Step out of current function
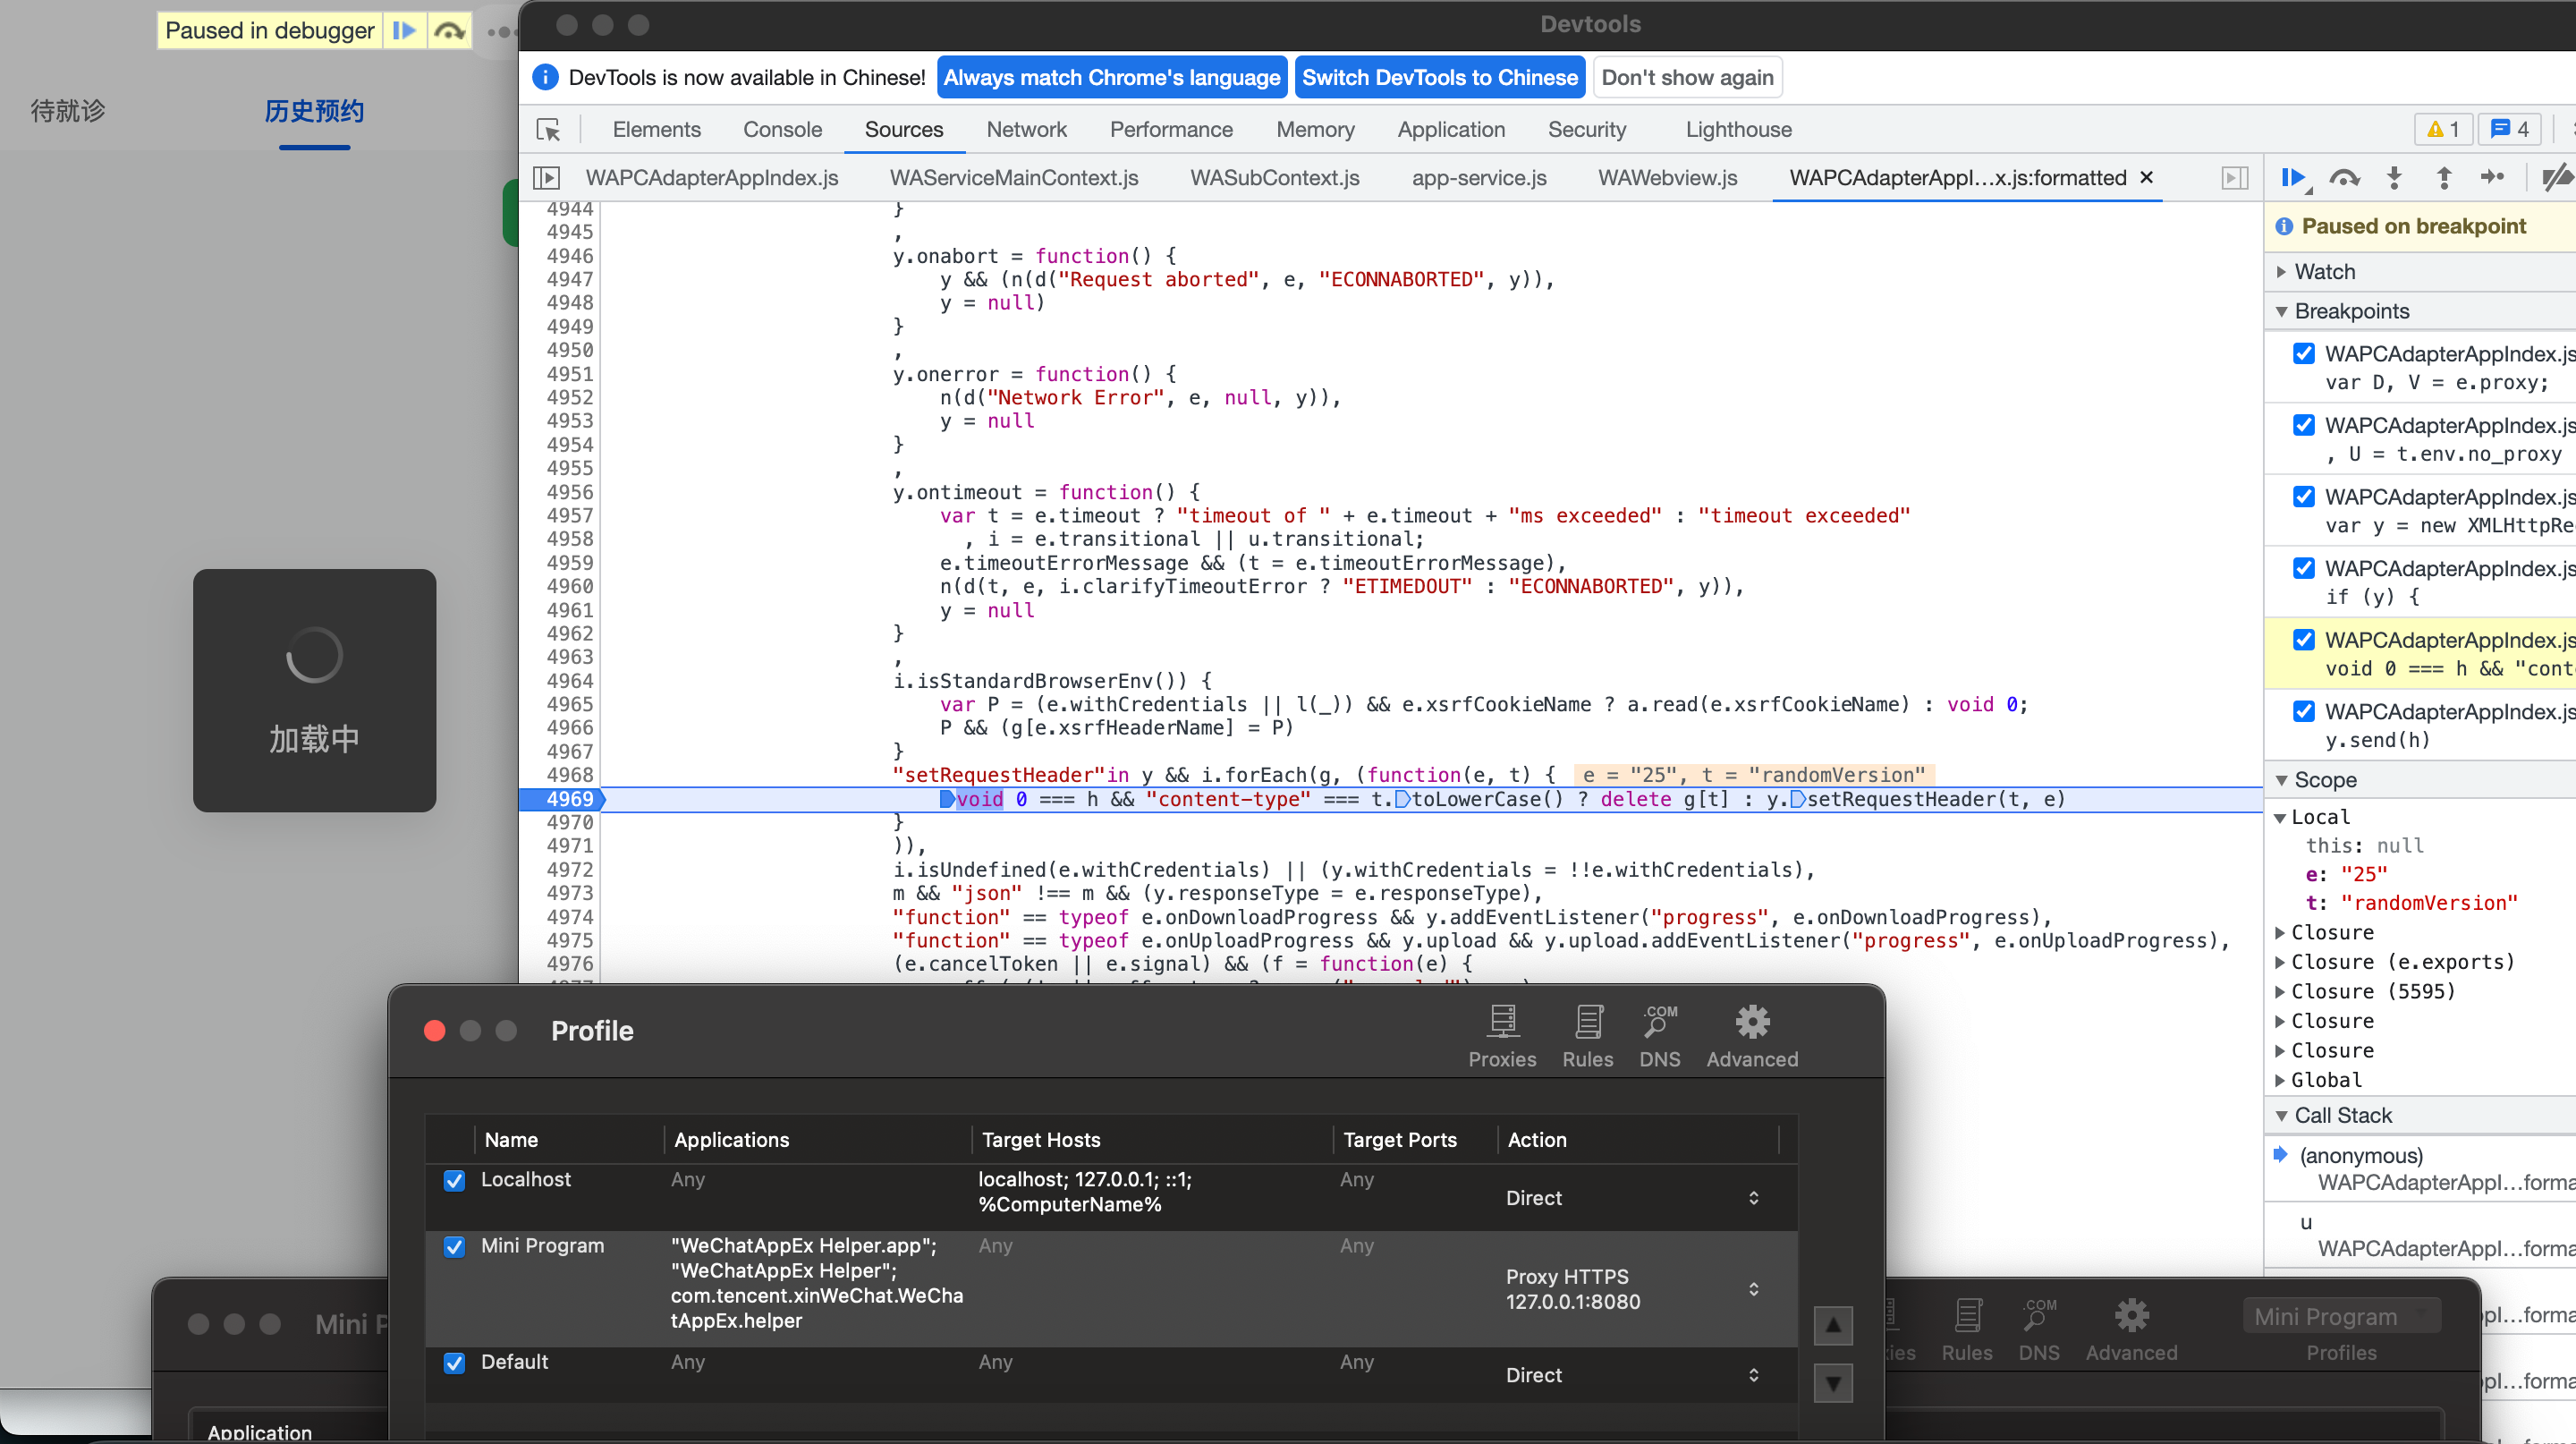Image resolution: width=2576 pixels, height=1444 pixels. click(2444, 178)
